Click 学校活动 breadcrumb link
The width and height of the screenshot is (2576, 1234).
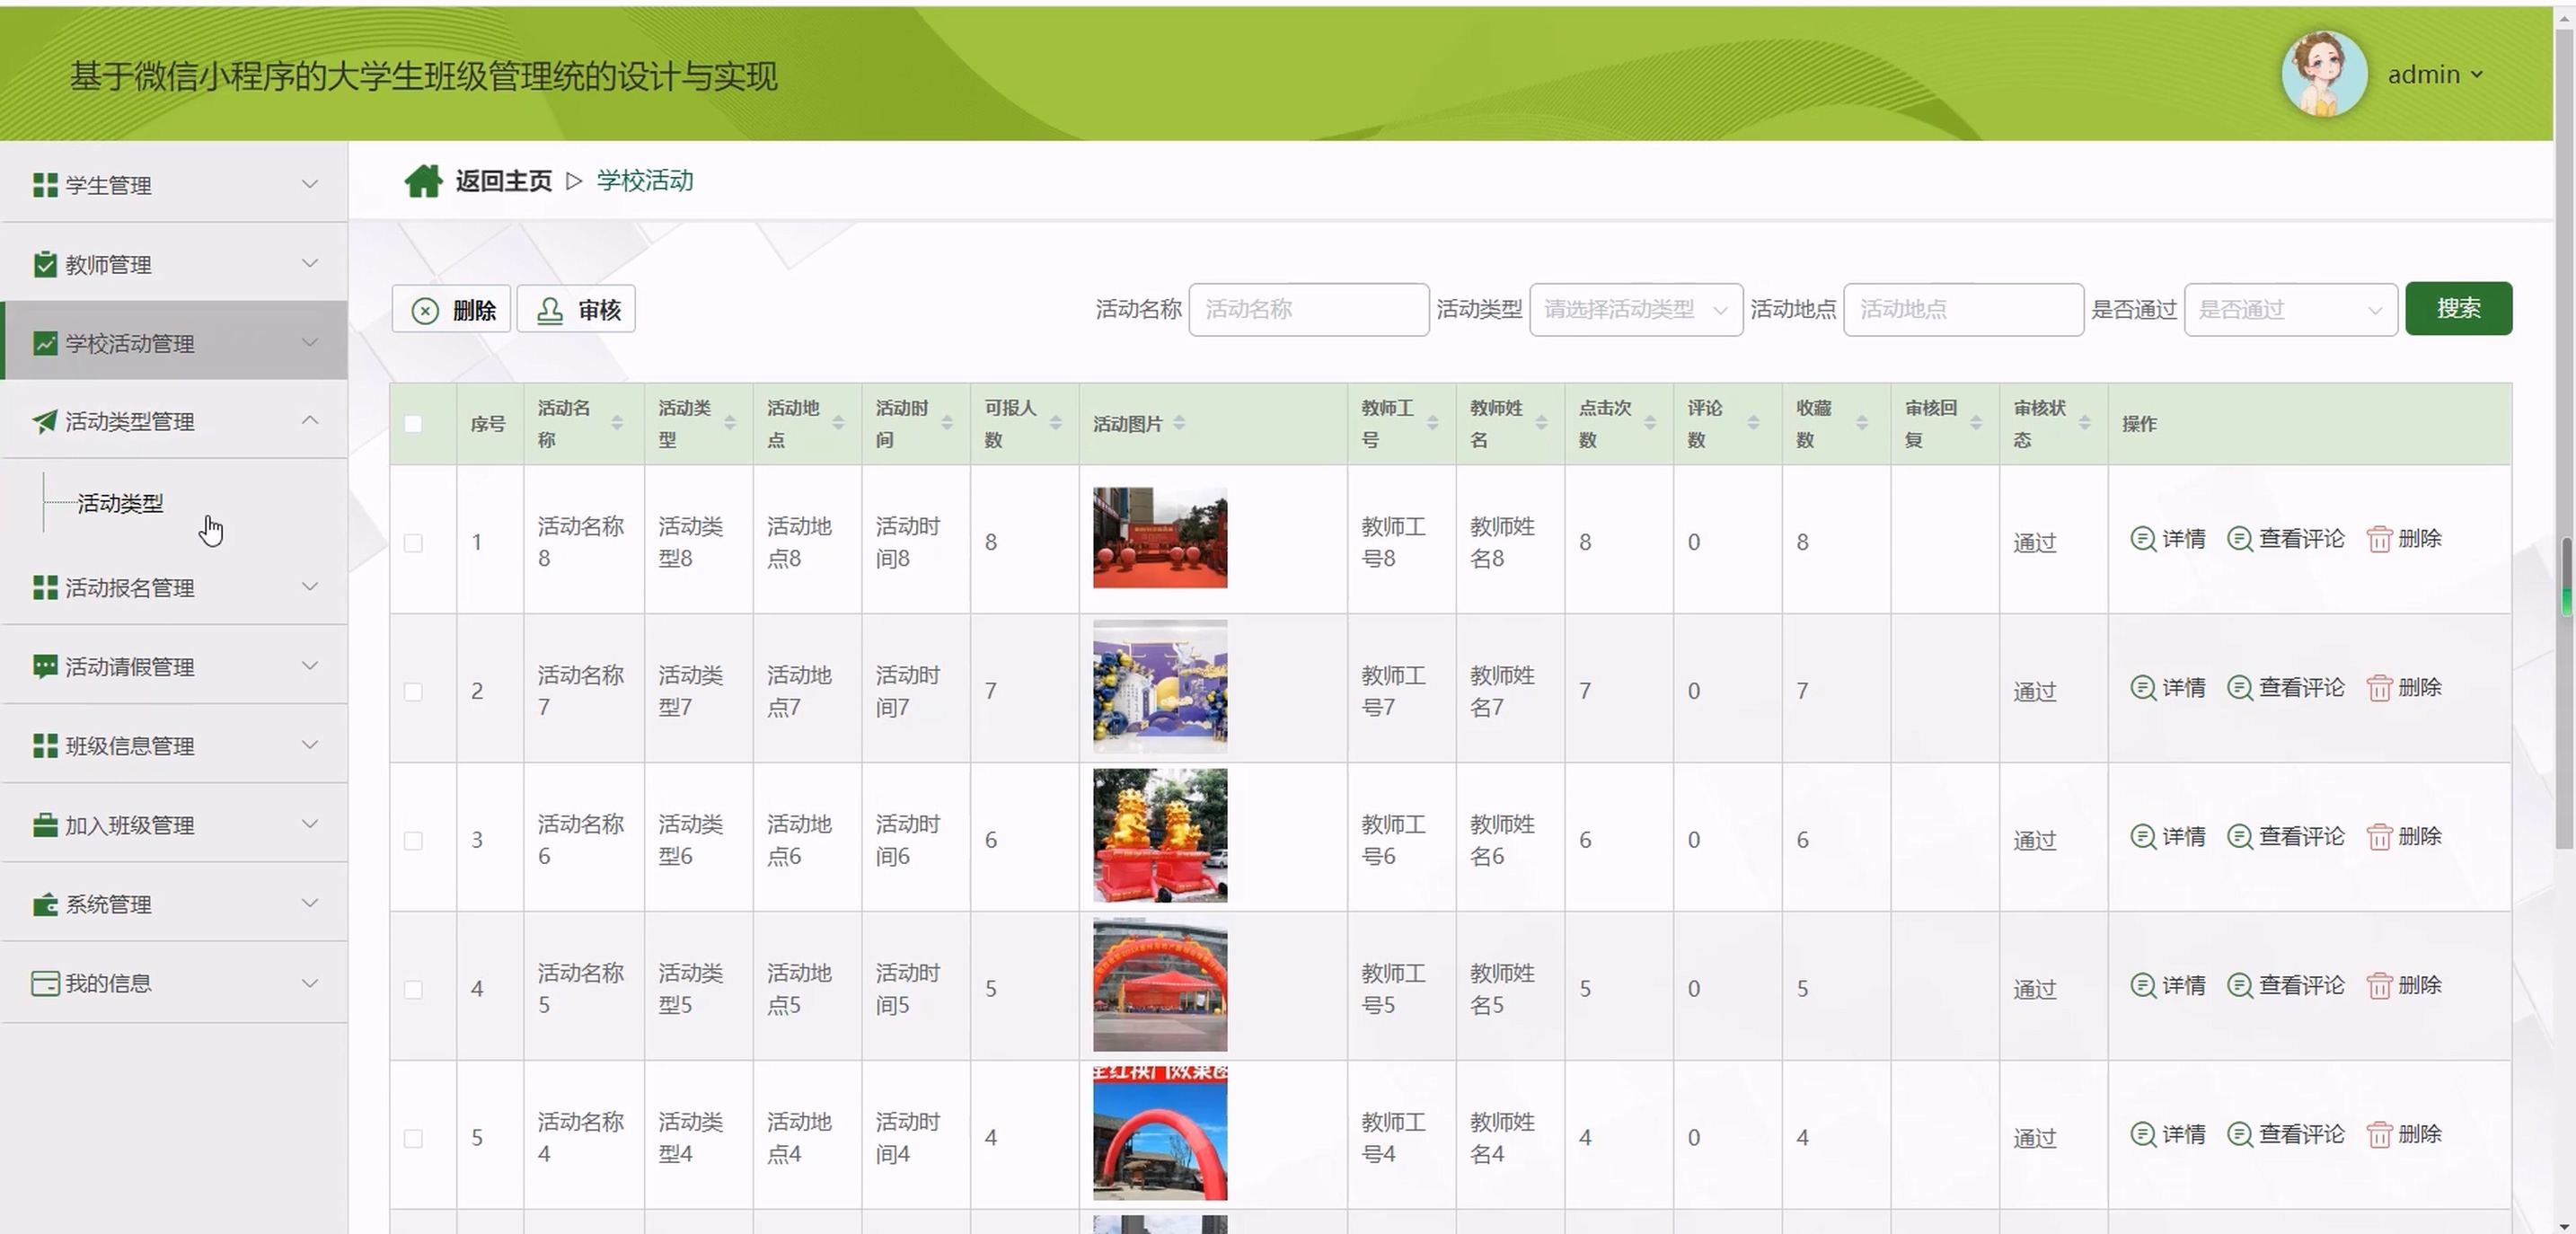[x=645, y=181]
